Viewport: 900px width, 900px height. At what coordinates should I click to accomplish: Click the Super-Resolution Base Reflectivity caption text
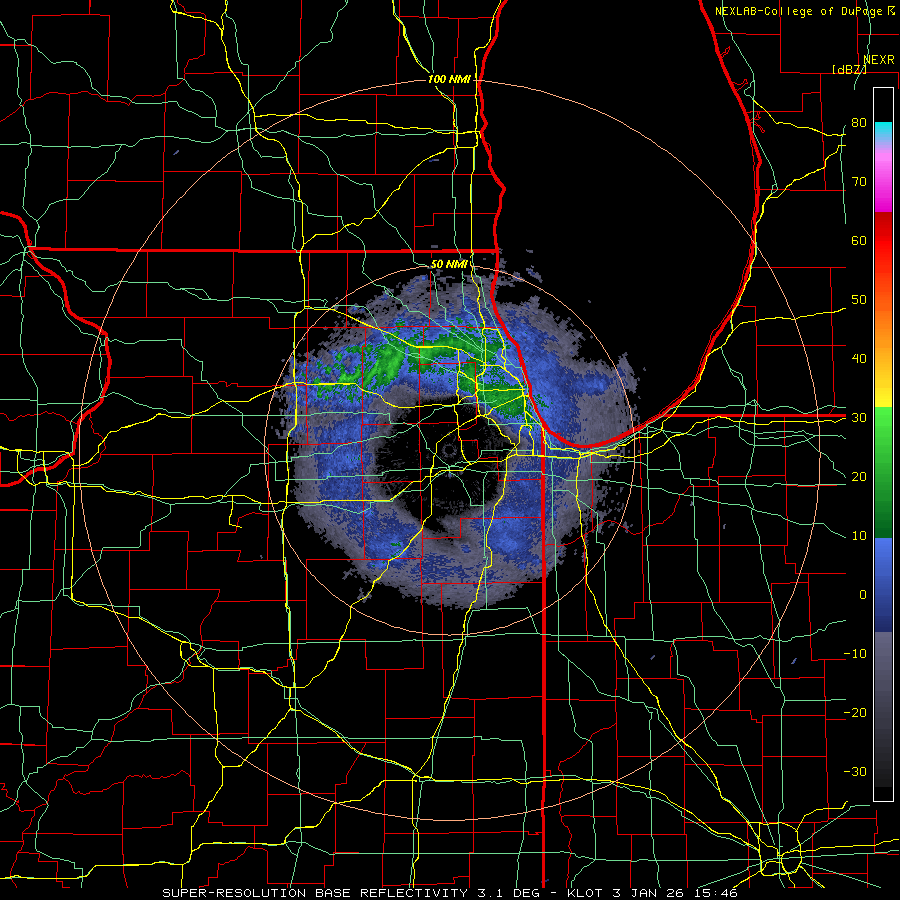coord(449,893)
